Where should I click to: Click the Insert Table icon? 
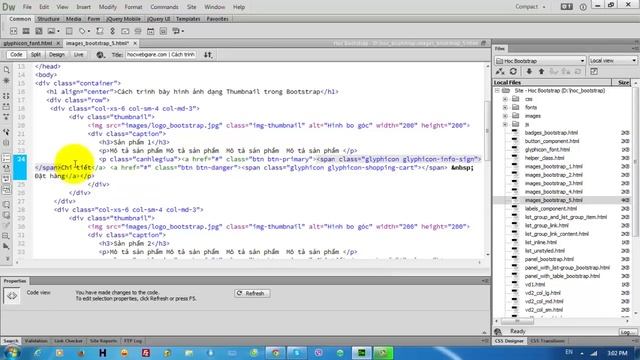point(69,31)
